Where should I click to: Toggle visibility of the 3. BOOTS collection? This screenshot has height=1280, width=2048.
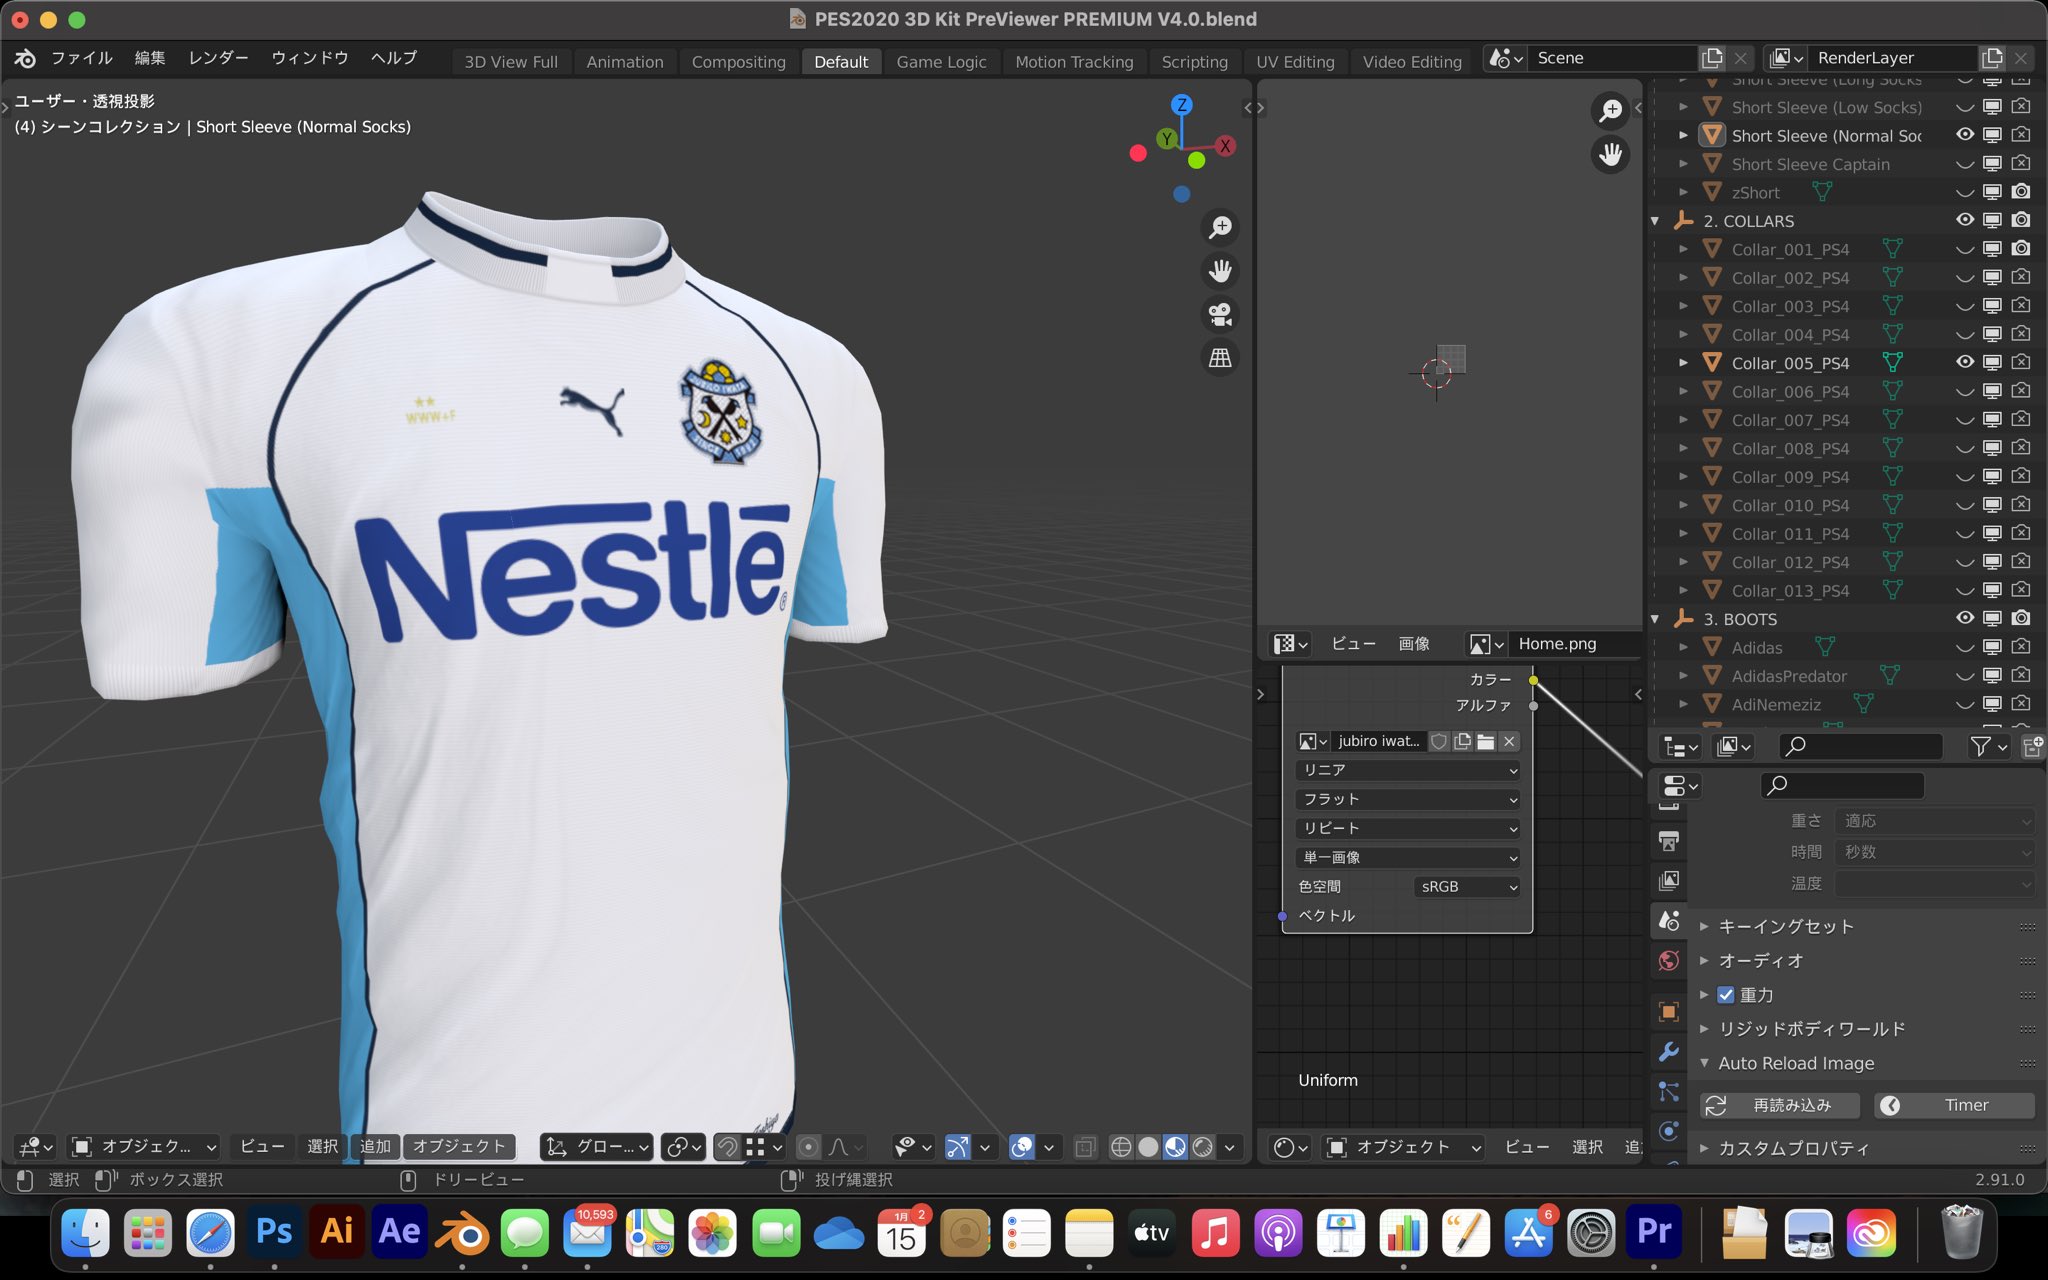click(x=1964, y=618)
